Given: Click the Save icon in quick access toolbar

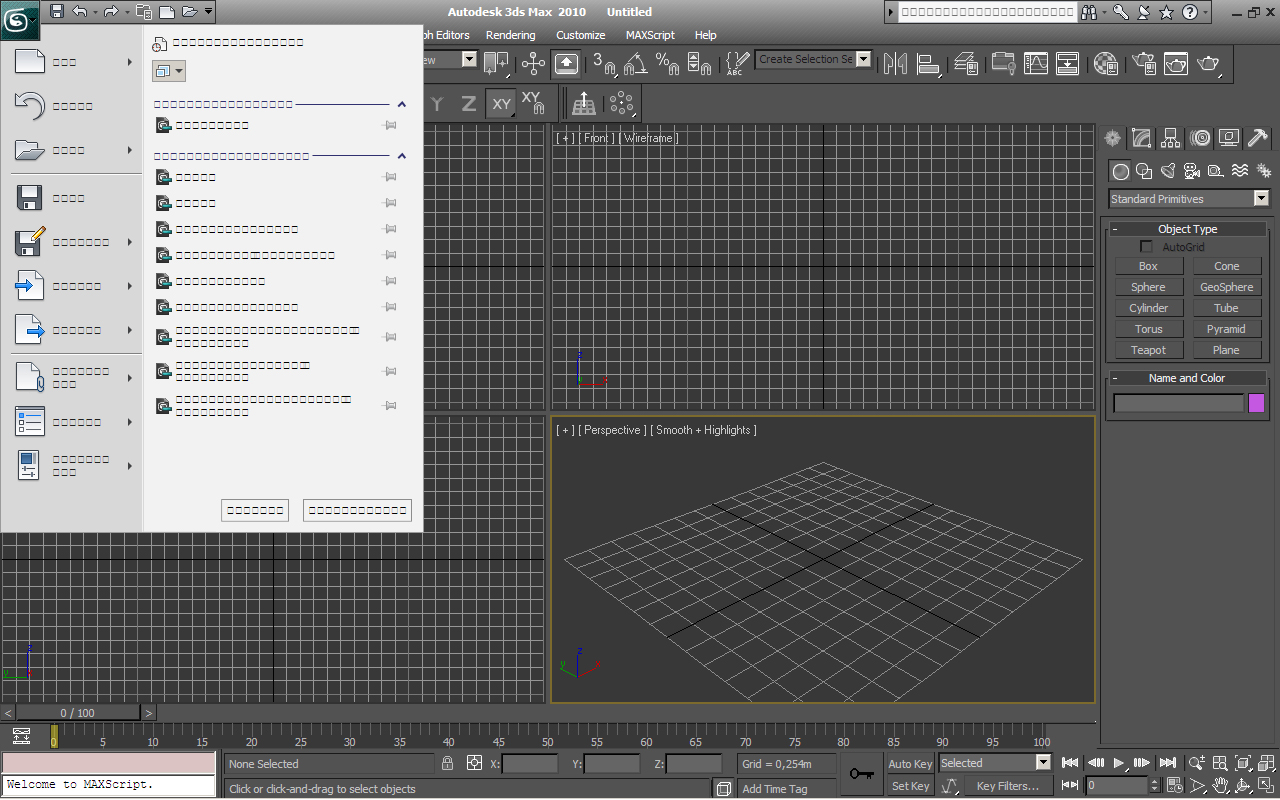Looking at the screenshot, I should tap(57, 12).
